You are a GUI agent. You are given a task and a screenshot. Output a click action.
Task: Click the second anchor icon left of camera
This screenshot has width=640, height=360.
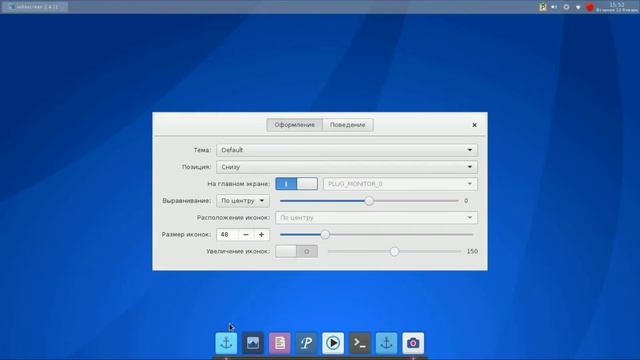point(387,343)
